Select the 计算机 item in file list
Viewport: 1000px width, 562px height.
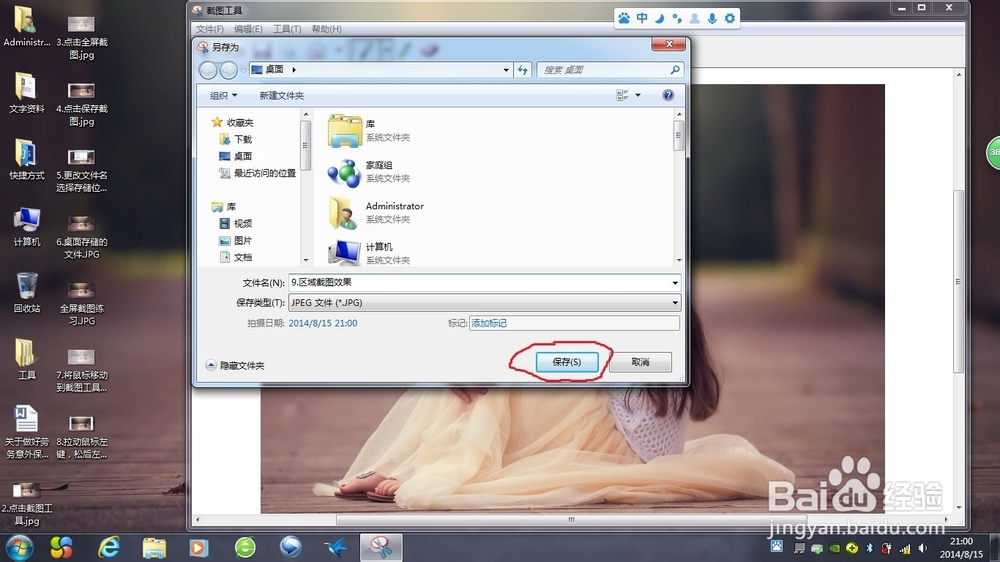click(x=369, y=253)
